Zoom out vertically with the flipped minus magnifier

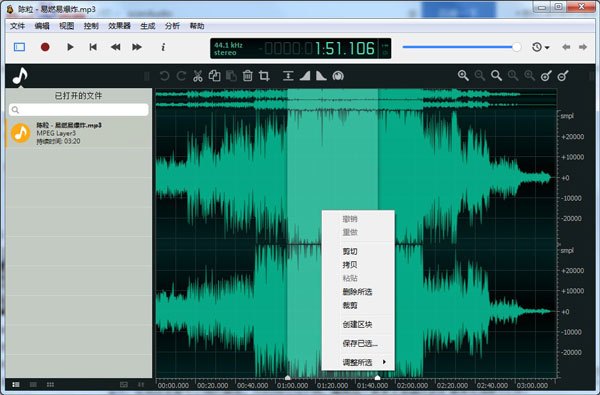coord(563,76)
